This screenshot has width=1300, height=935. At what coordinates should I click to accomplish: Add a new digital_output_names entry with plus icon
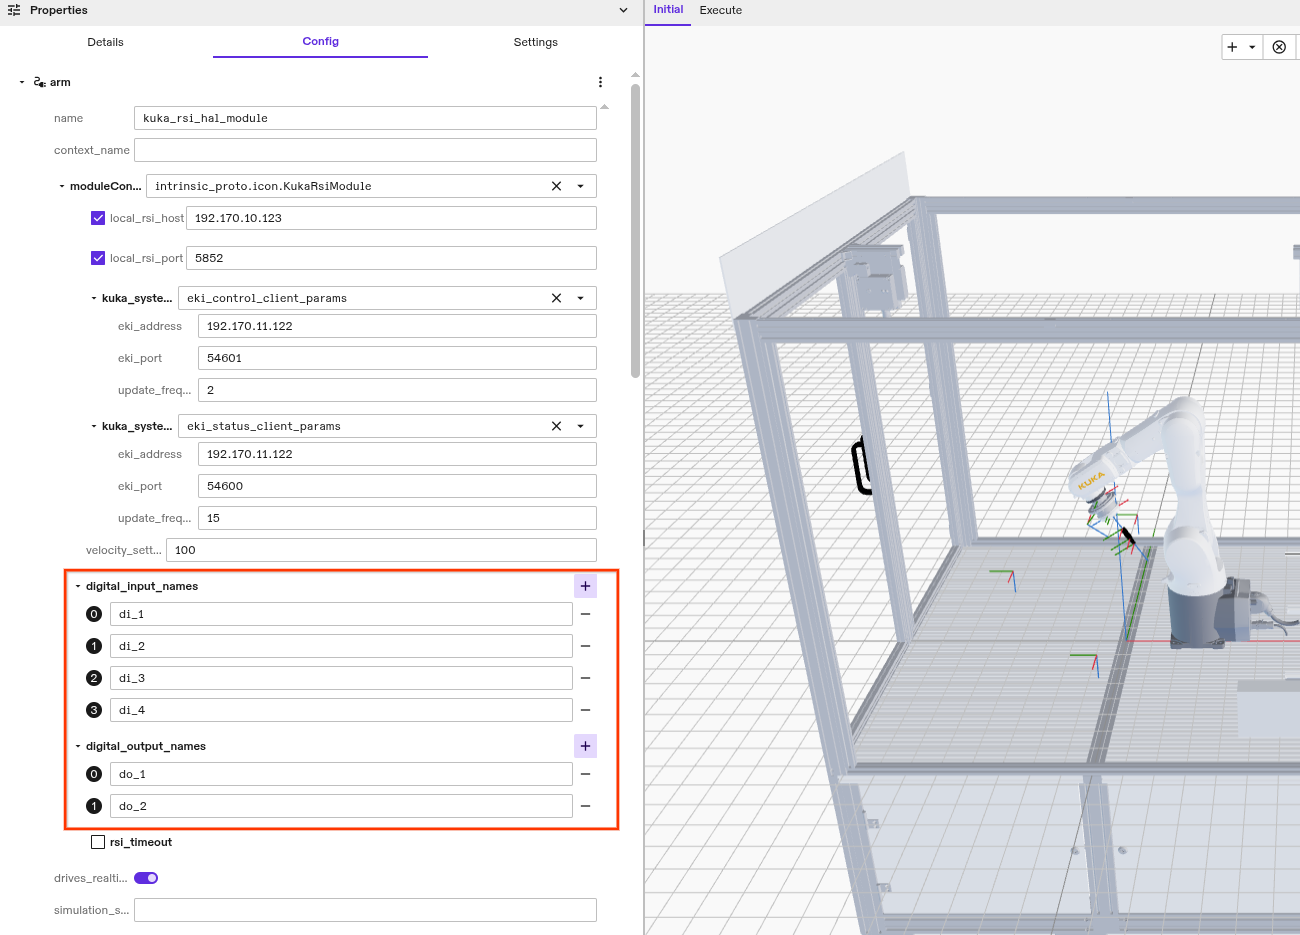[x=585, y=745]
